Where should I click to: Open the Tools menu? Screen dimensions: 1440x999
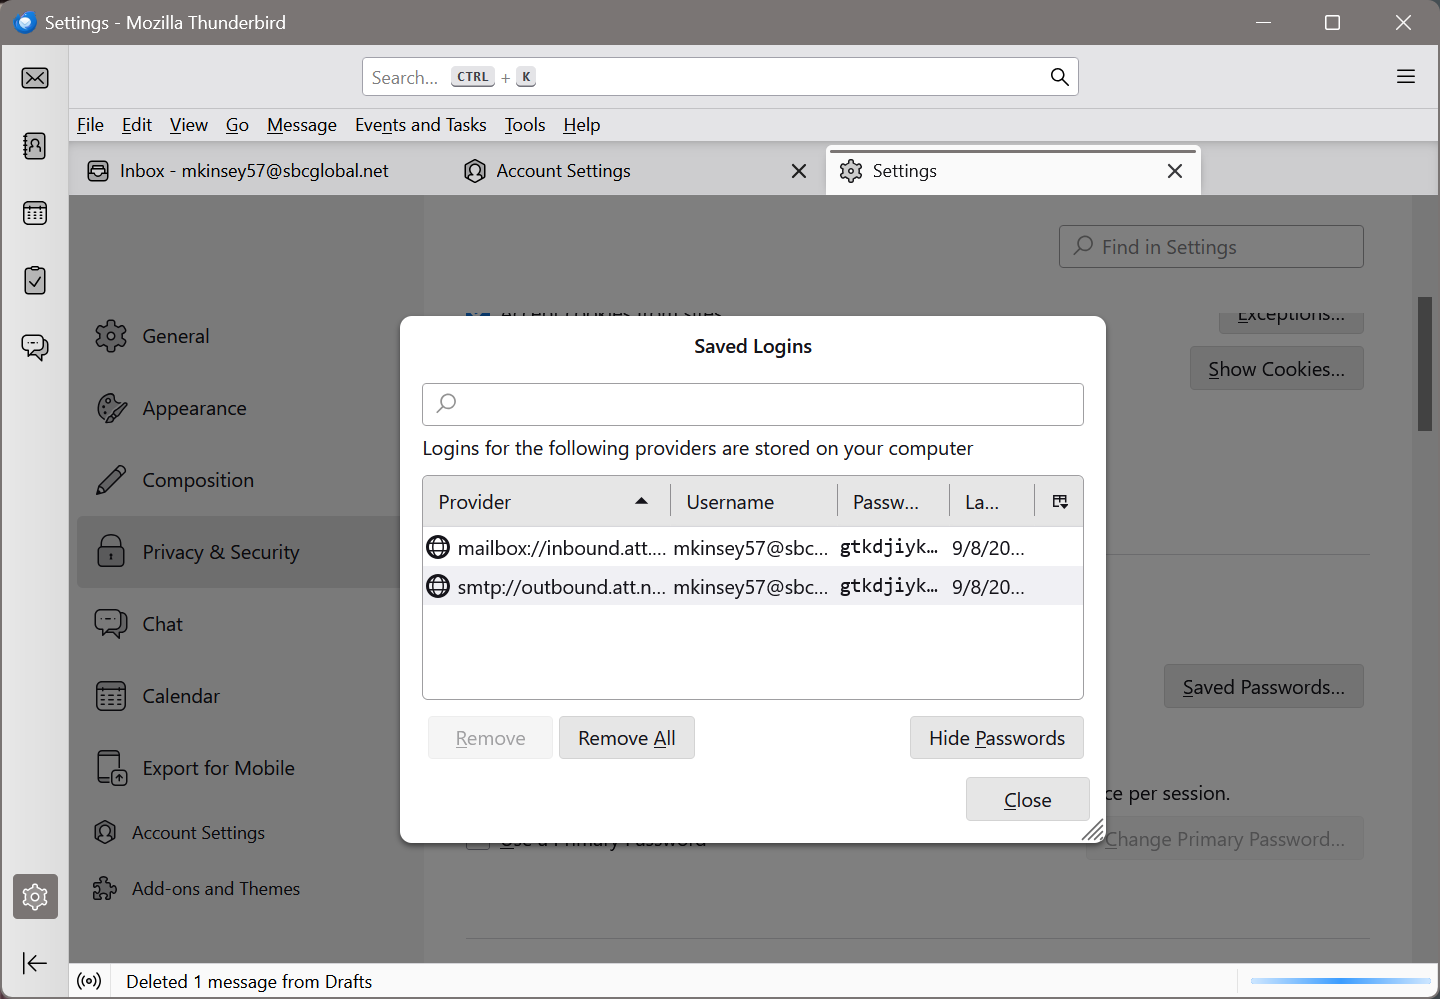click(x=525, y=125)
